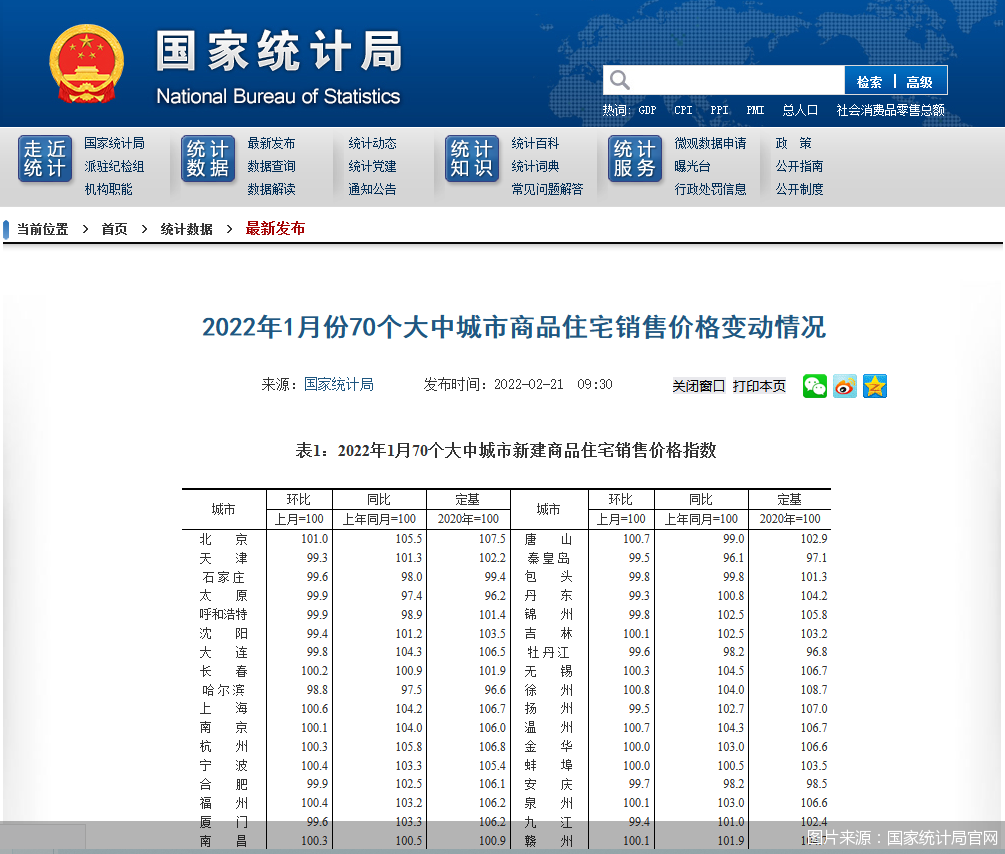
Task: Select 数据查询 in the navigation menu
Action: click(x=271, y=166)
